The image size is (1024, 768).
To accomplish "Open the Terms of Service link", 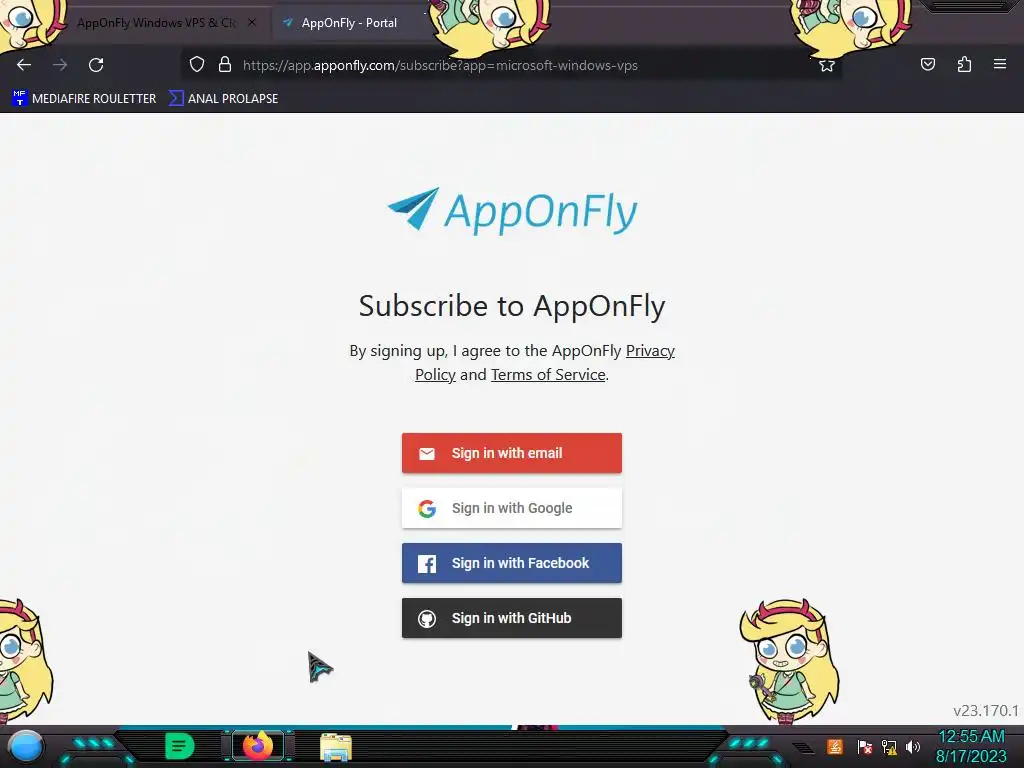I will tap(548, 374).
